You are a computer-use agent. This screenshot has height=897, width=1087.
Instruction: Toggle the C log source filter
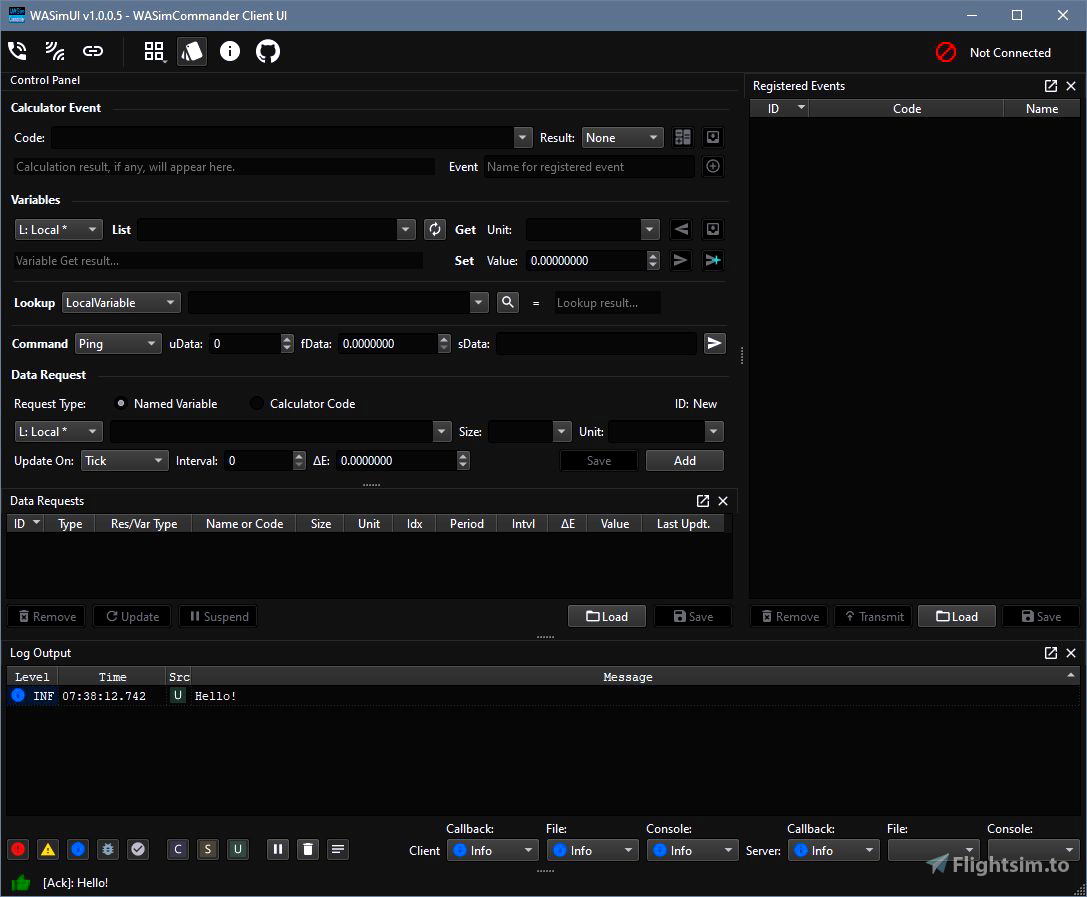tap(178, 849)
